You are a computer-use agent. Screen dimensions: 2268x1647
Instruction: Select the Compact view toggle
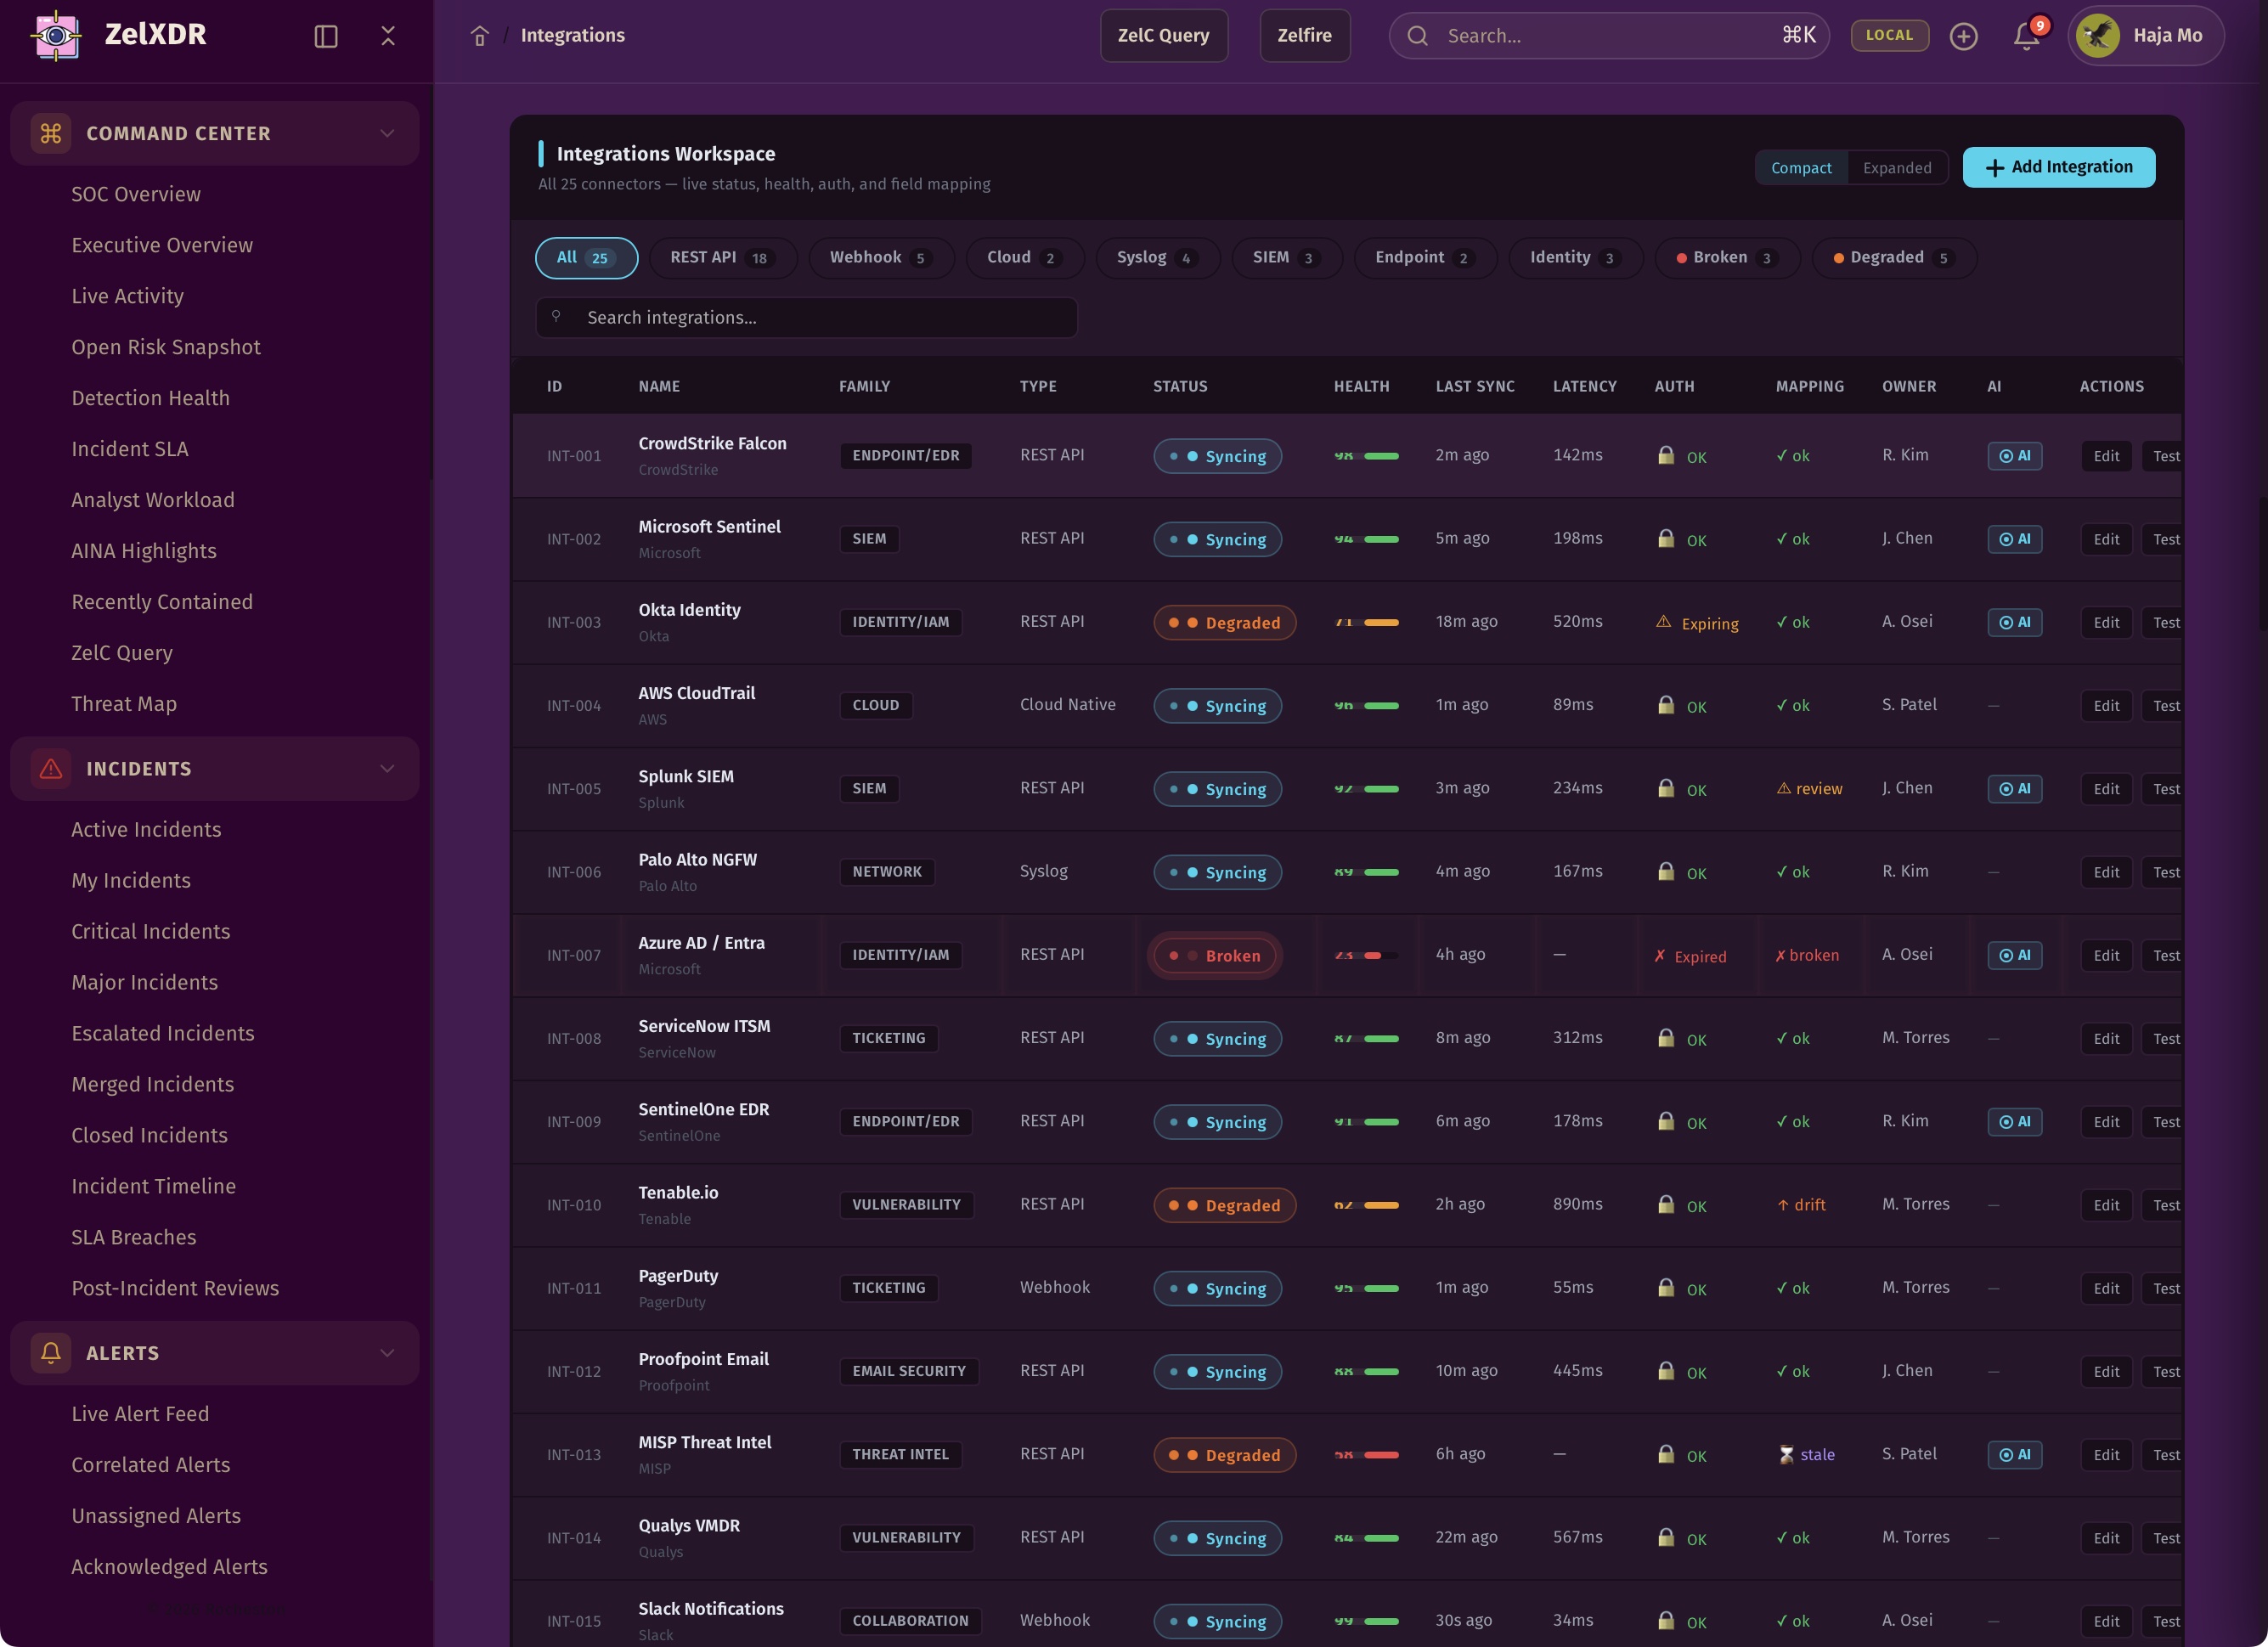point(1801,168)
